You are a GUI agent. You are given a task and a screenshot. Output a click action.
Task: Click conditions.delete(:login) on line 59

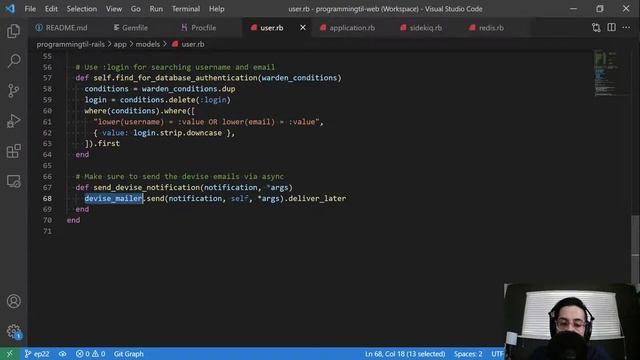(x=175, y=100)
